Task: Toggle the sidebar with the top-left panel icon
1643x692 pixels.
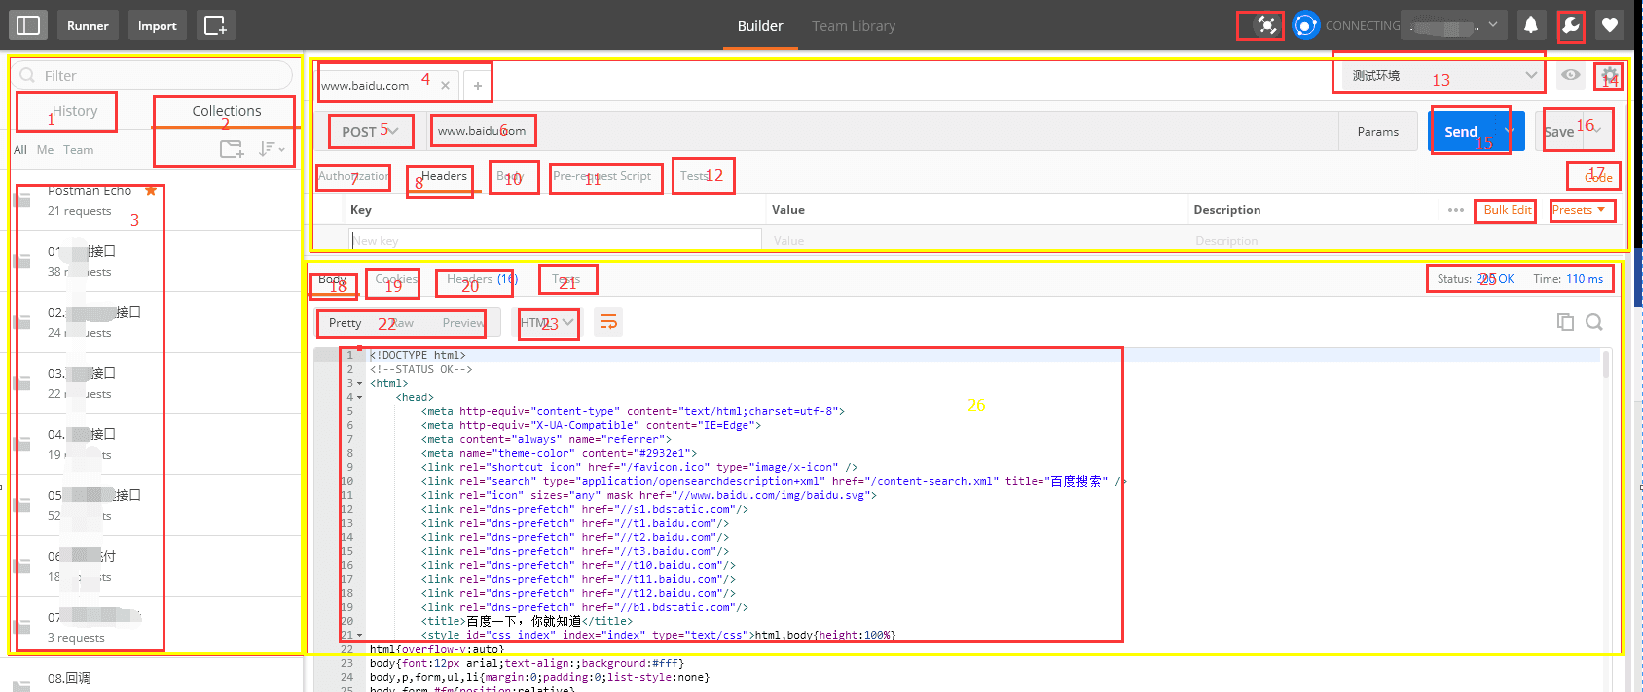Action: pos(28,25)
